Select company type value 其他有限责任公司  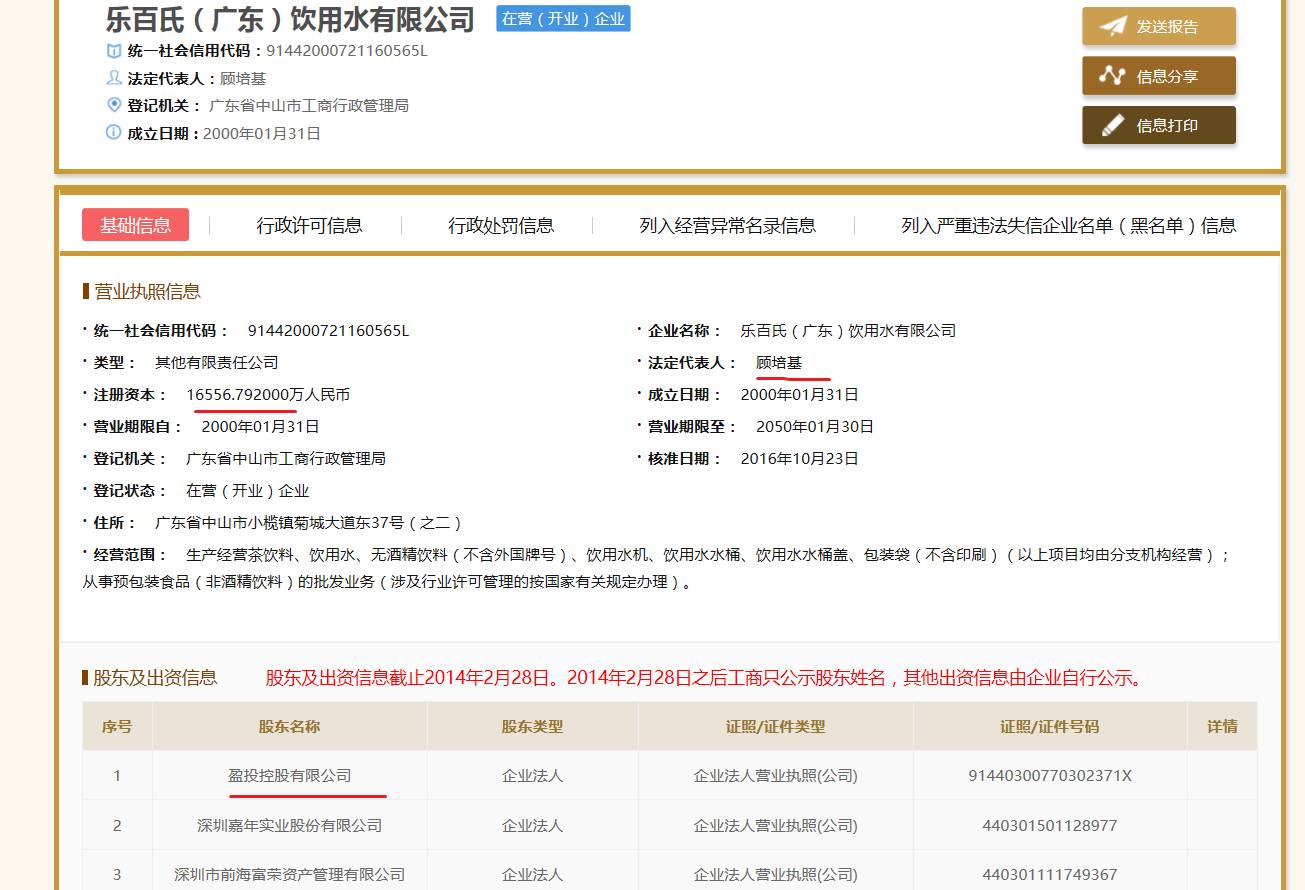click(216, 363)
